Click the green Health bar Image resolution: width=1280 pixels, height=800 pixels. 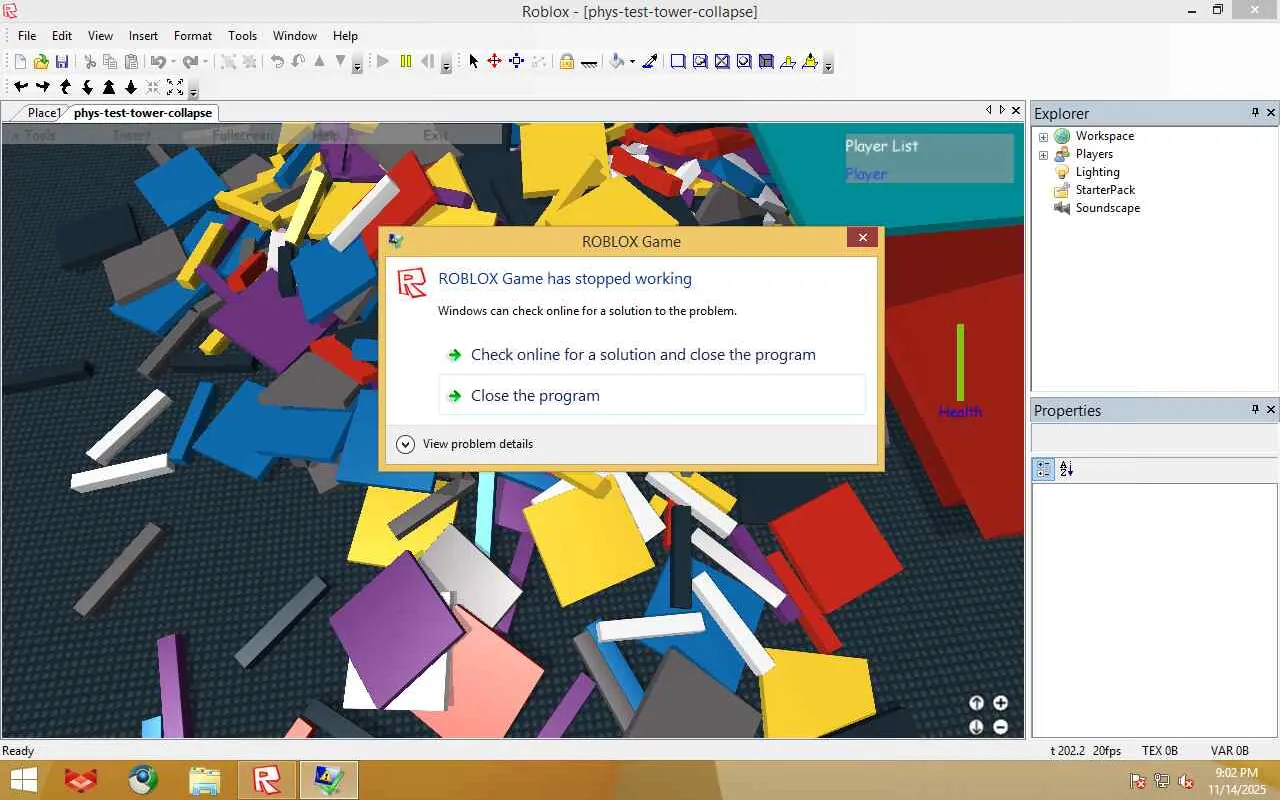[960, 362]
